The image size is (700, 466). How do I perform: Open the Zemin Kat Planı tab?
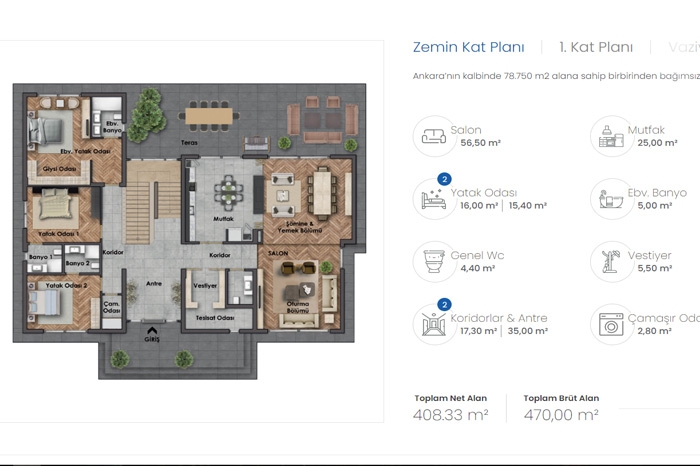[x=468, y=47]
